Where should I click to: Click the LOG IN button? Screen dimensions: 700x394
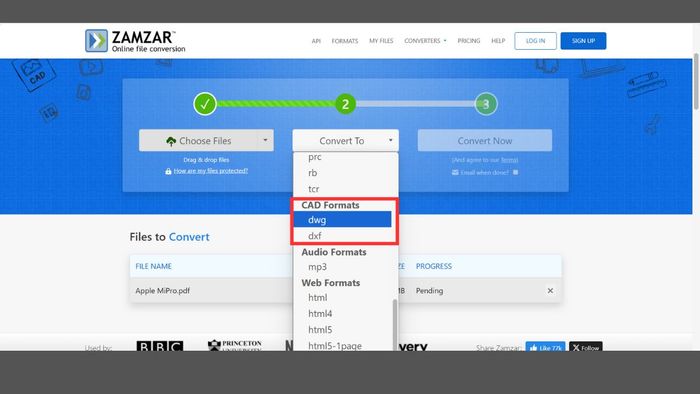pyautogui.click(x=535, y=41)
